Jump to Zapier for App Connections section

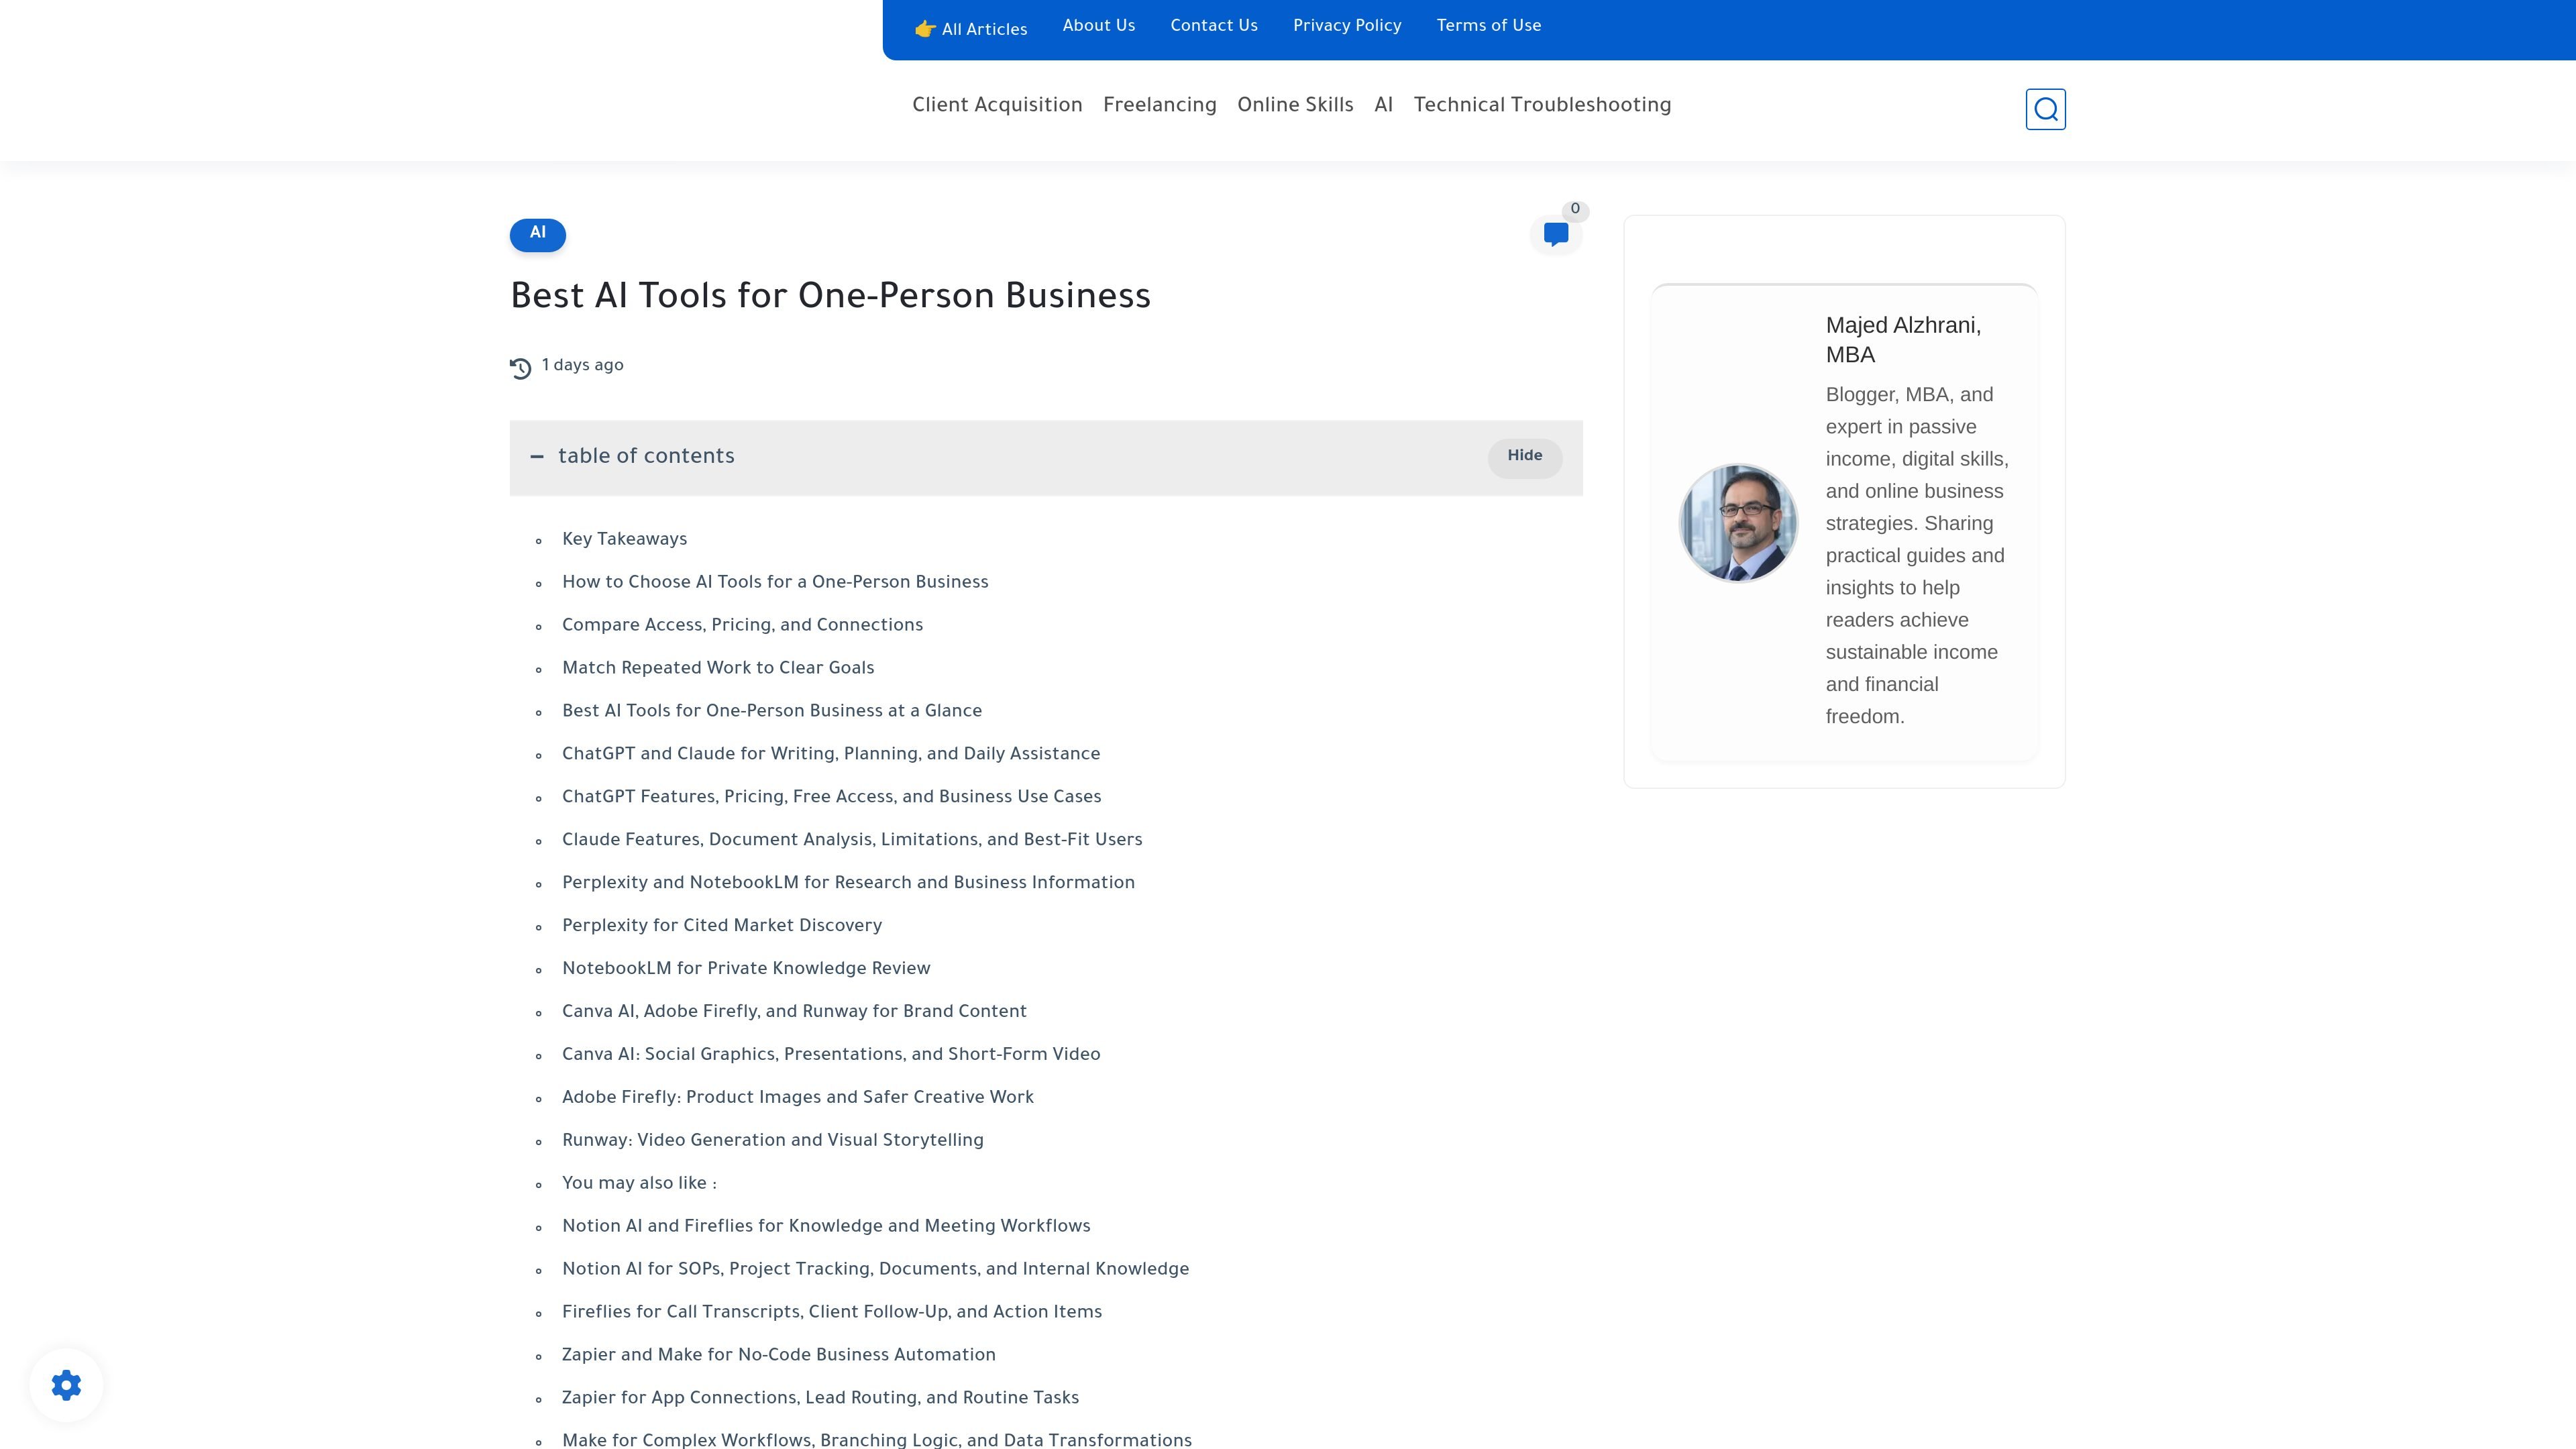[820, 1399]
